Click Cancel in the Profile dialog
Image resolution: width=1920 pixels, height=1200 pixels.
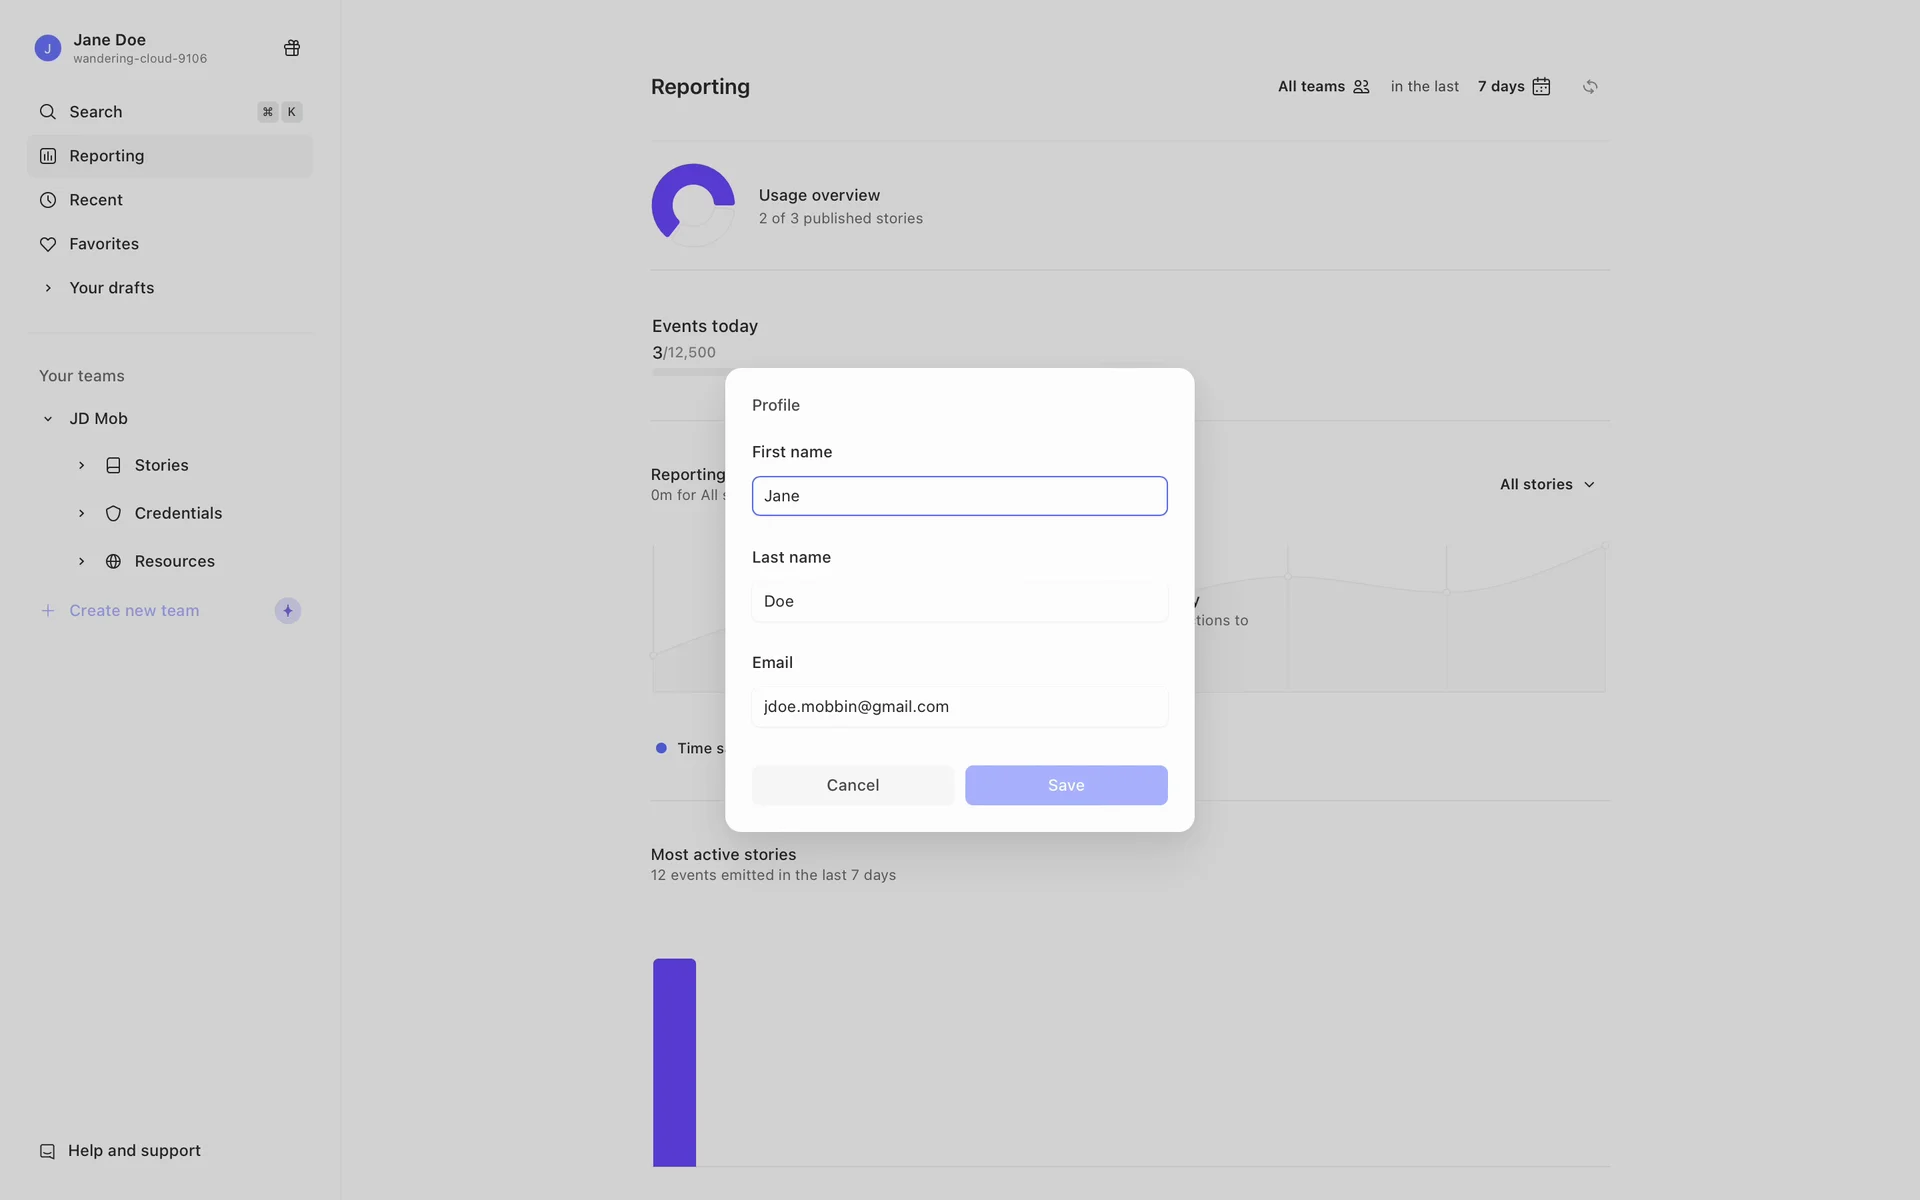tap(852, 785)
